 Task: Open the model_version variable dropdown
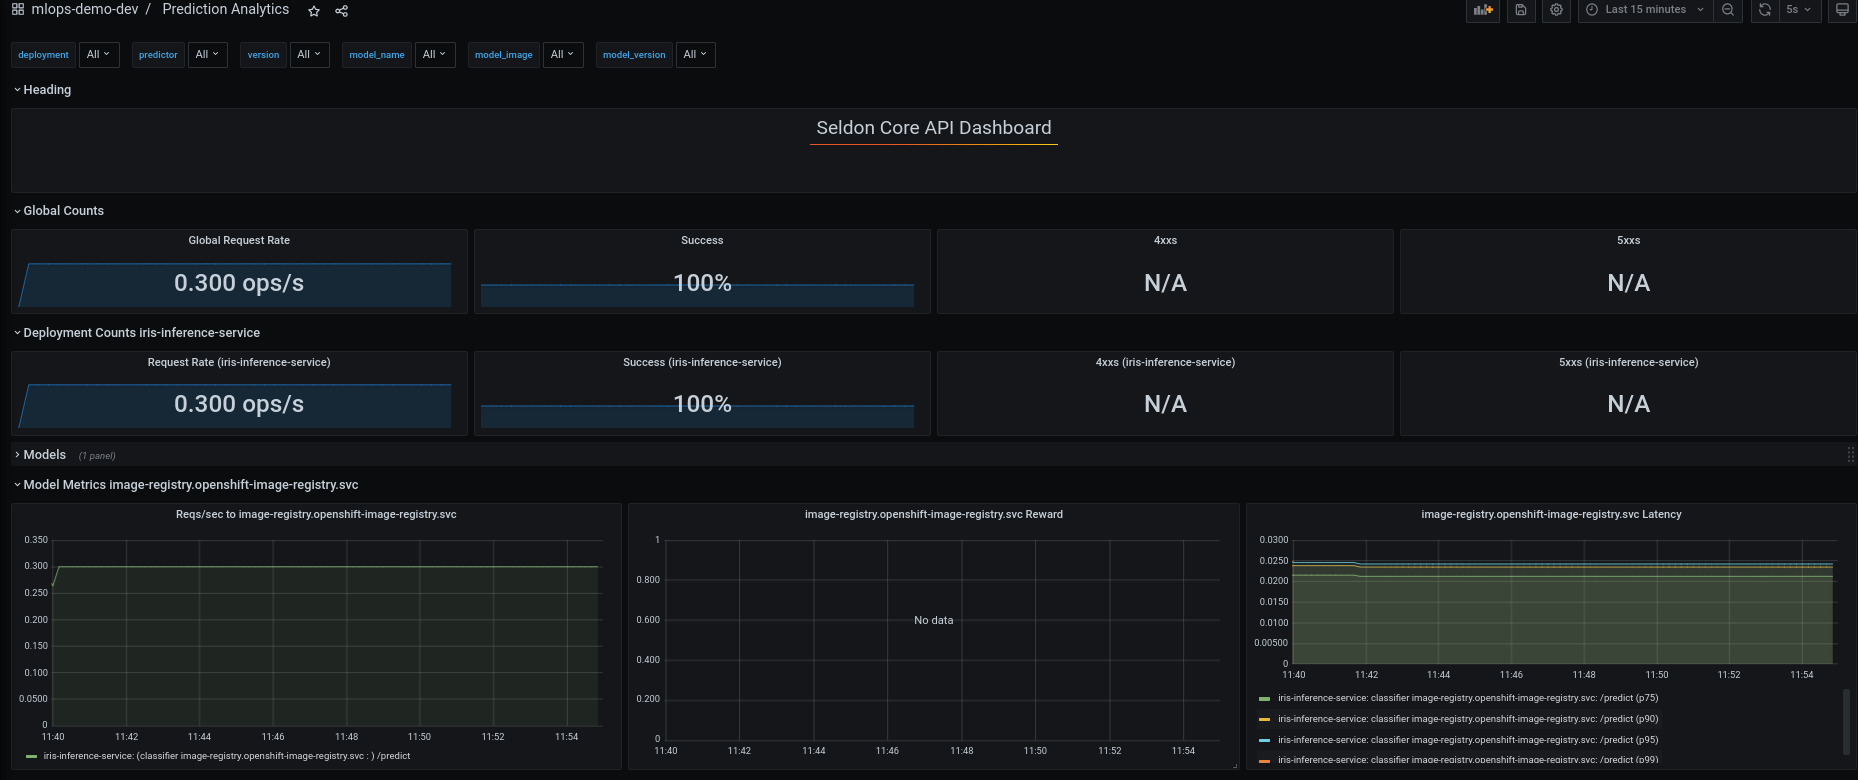pyautogui.click(x=696, y=55)
